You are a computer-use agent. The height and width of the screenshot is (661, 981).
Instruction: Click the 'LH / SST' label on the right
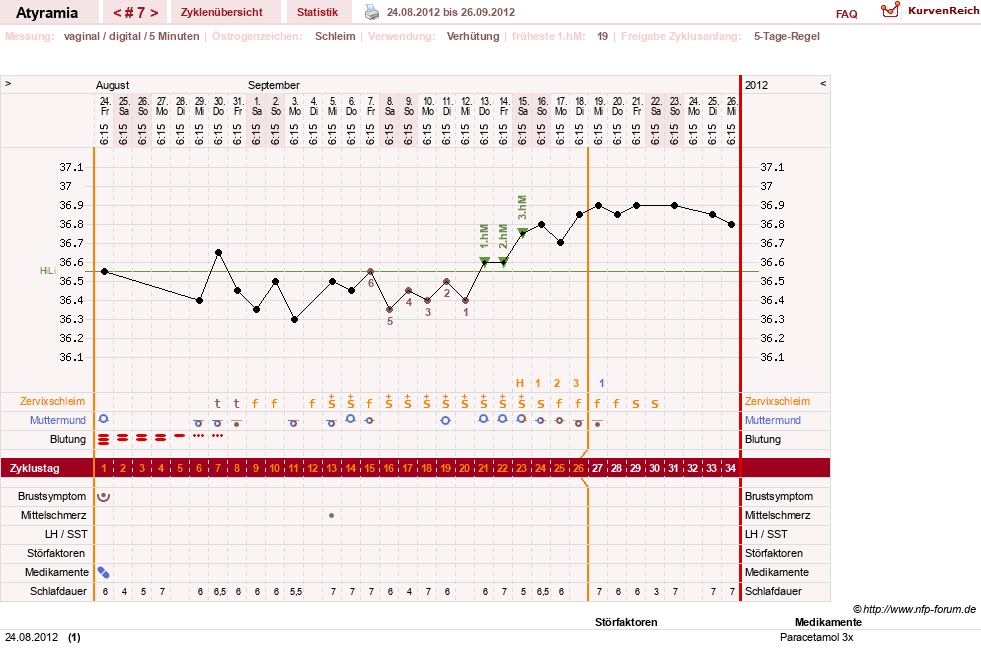tap(766, 535)
